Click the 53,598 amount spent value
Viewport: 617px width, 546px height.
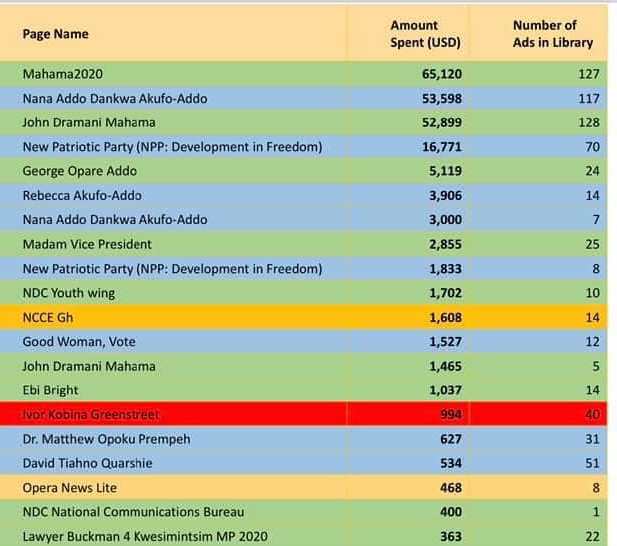pyautogui.click(x=438, y=98)
